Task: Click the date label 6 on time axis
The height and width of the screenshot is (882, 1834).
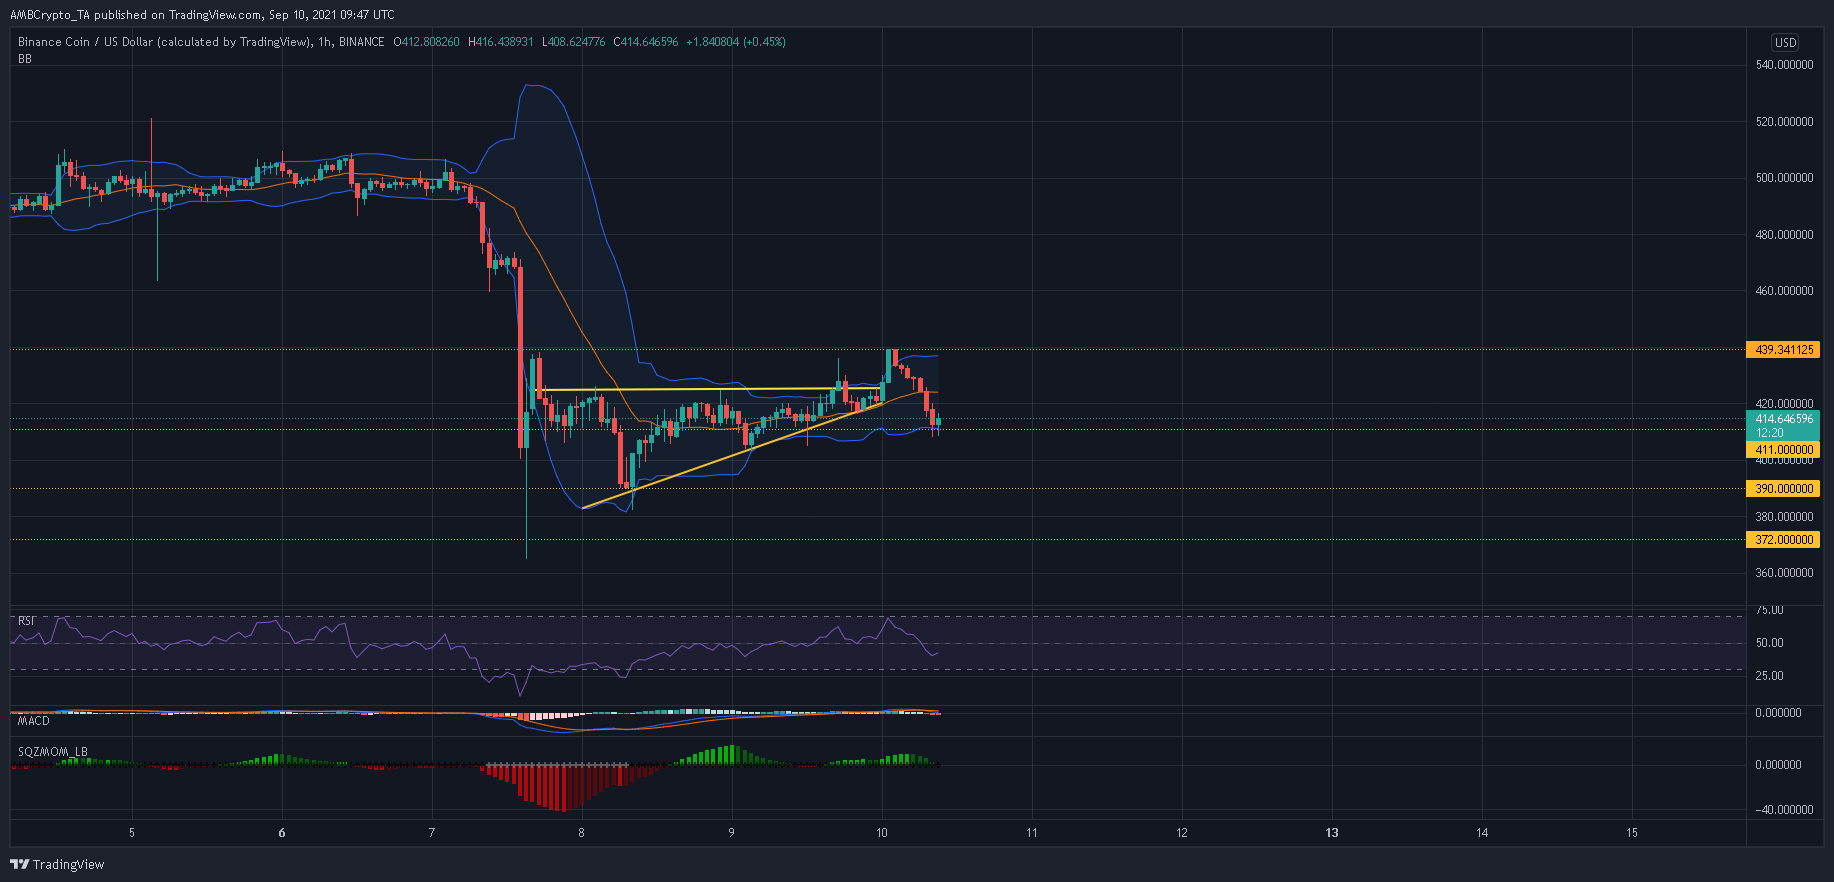Action: (x=281, y=833)
